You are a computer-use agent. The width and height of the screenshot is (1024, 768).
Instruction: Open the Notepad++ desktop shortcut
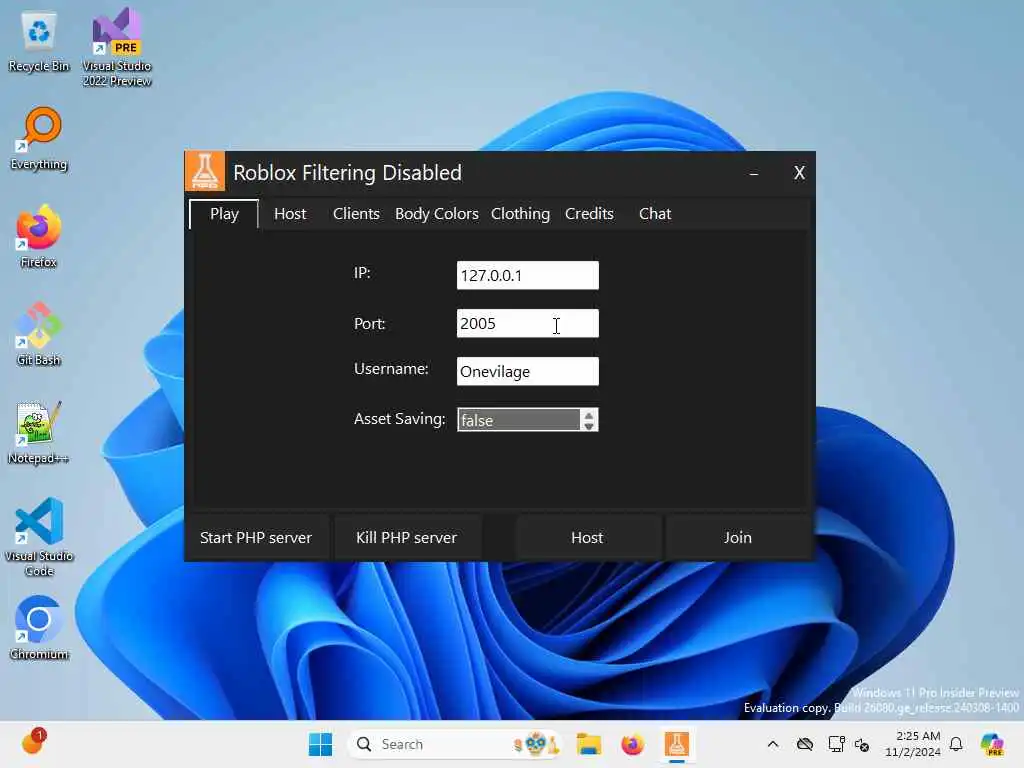tap(39, 432)
